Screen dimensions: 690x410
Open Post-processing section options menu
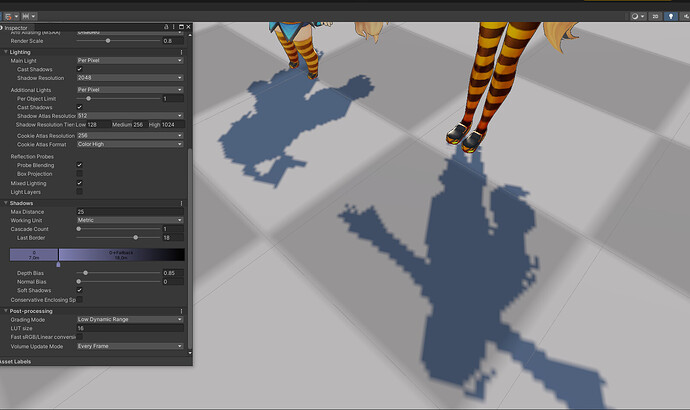click(181, 311)
